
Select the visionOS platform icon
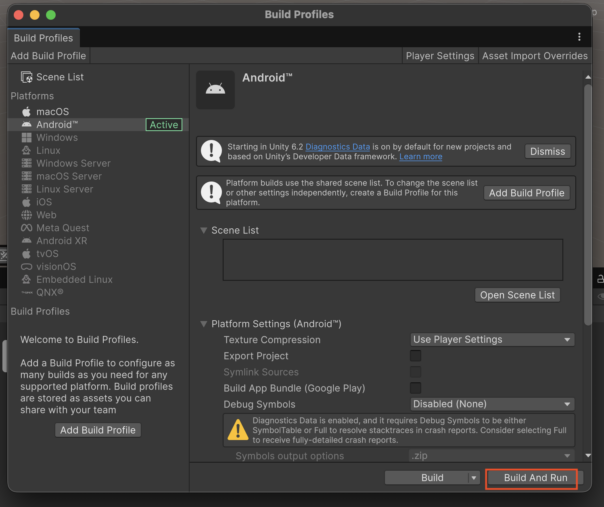click(x=27, y=267)
